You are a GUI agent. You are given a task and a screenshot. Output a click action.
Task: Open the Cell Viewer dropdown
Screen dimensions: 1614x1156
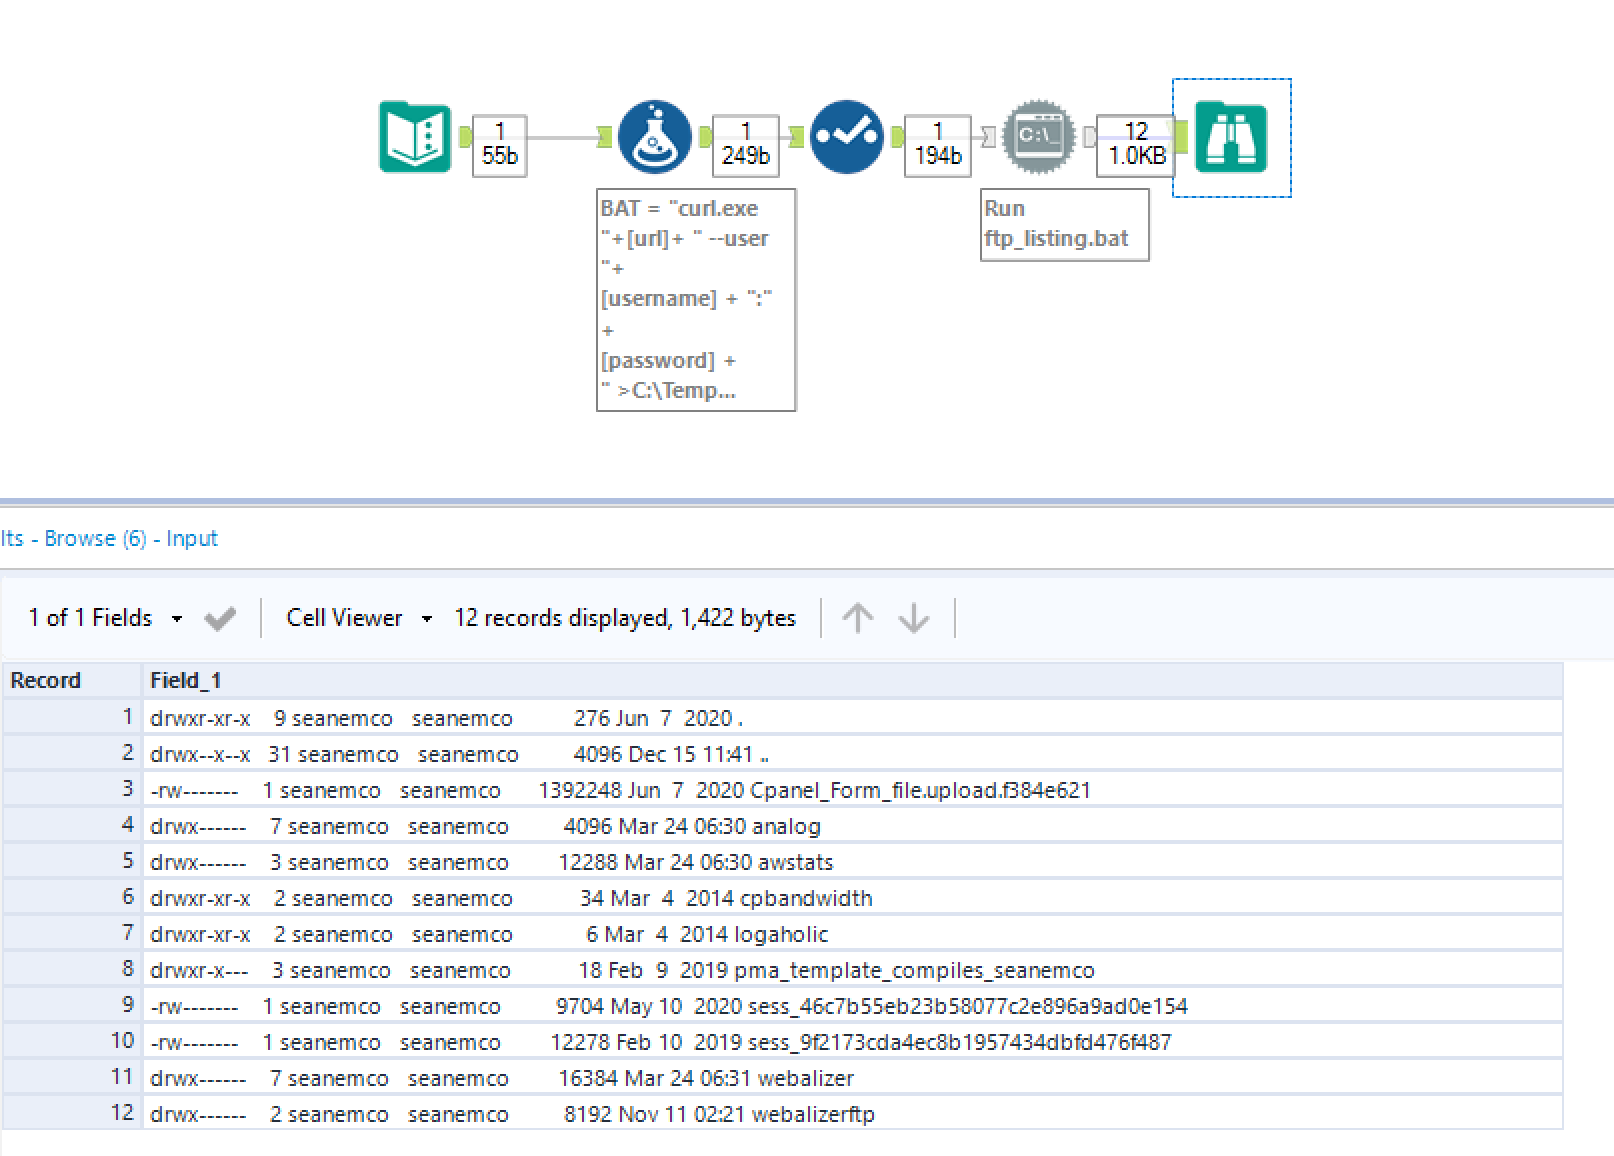tap(345, 618)
